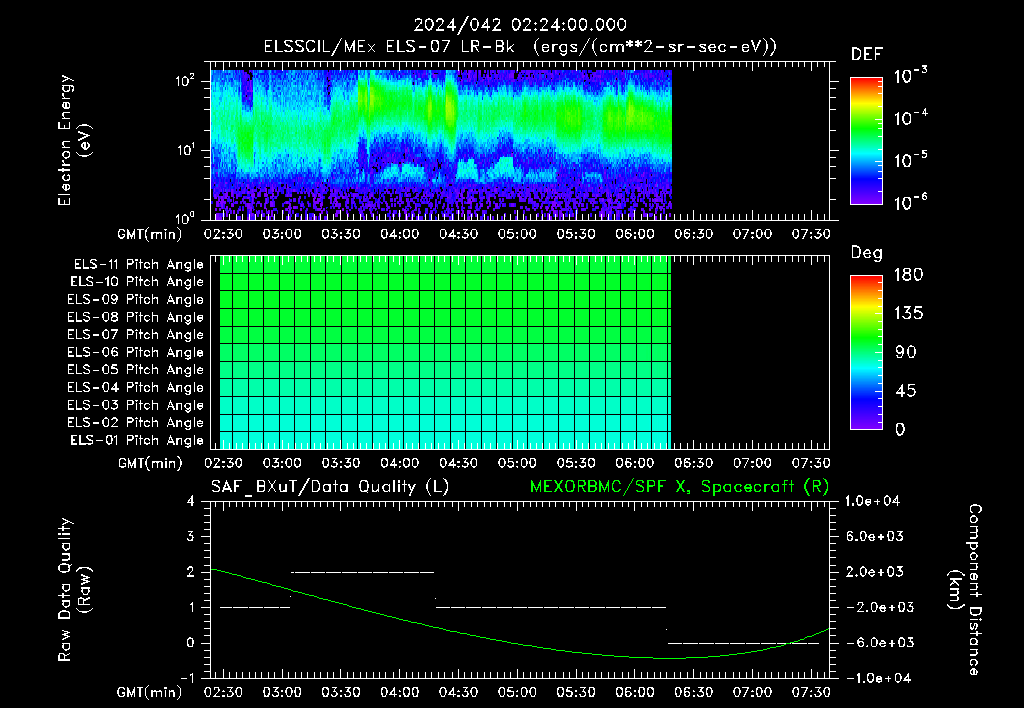Click the Electron Energy (eV) axis label
1024x708 pixels.
[73, 140]
